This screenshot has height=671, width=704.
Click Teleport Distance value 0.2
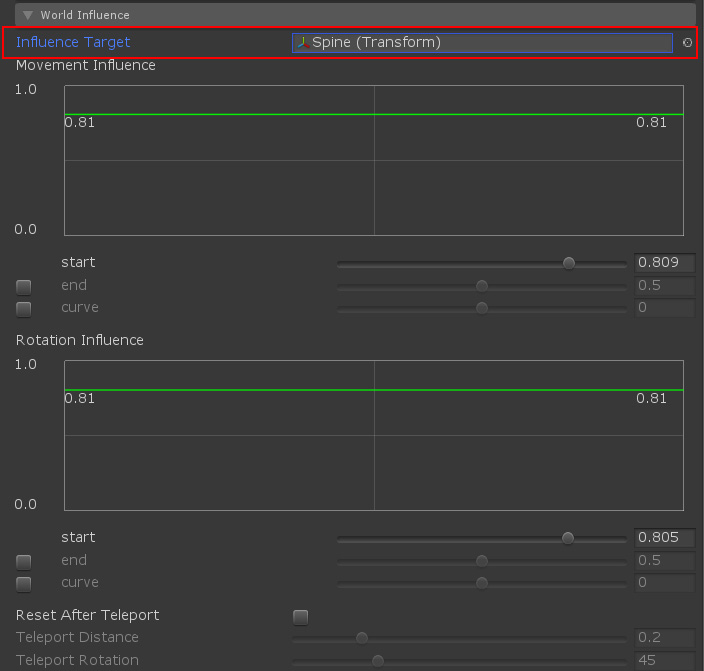pyautogui.click(x=664, y=637)
